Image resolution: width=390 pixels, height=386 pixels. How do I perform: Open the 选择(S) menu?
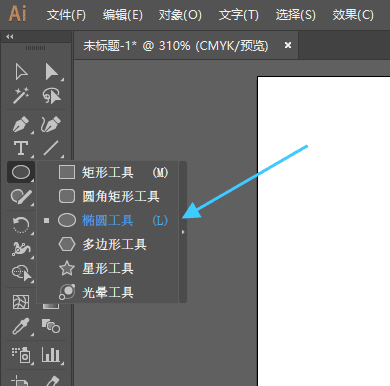(295, 15)
